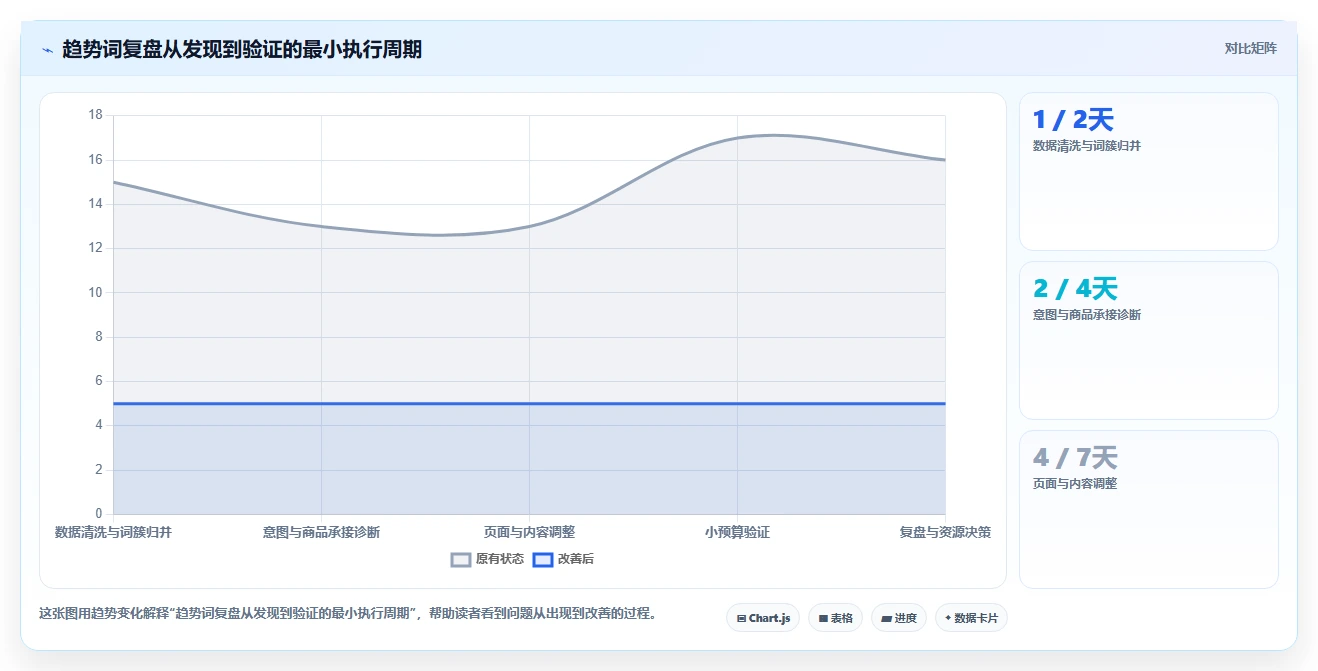Click the chart title 趋势词复盘从发现到验证的最小执行周期

click(242, 49)
